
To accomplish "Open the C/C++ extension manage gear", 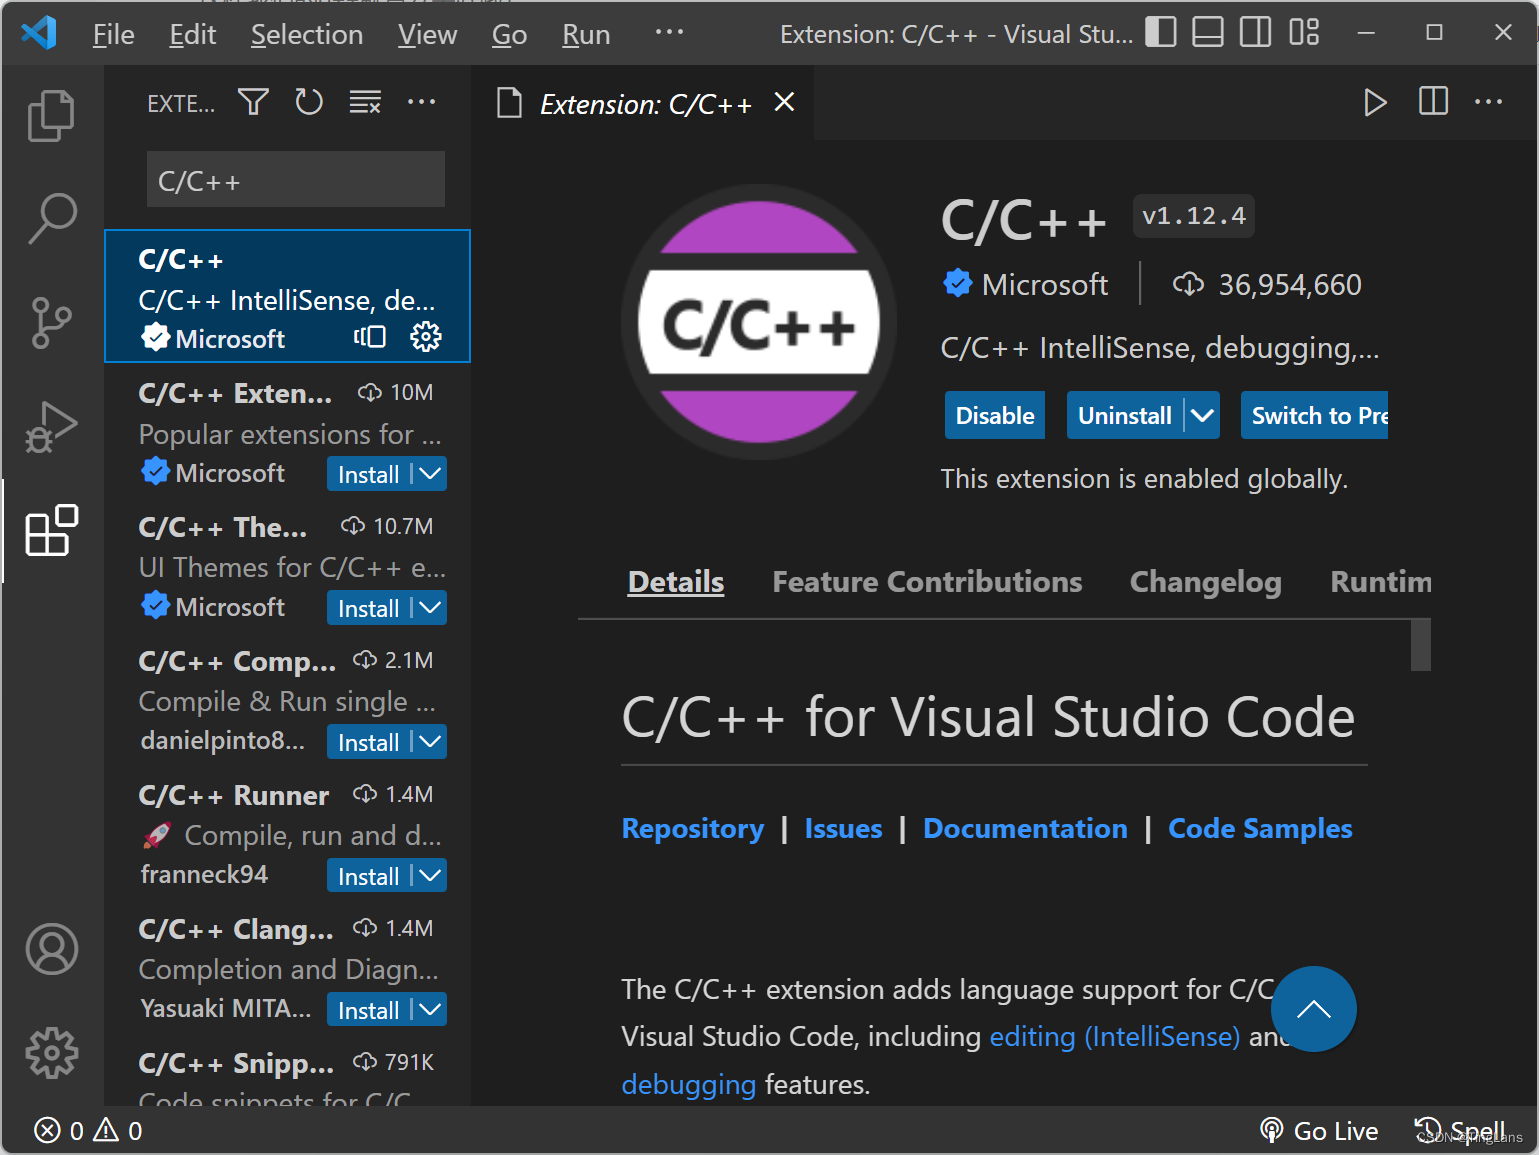I will [x=426, y=337].
